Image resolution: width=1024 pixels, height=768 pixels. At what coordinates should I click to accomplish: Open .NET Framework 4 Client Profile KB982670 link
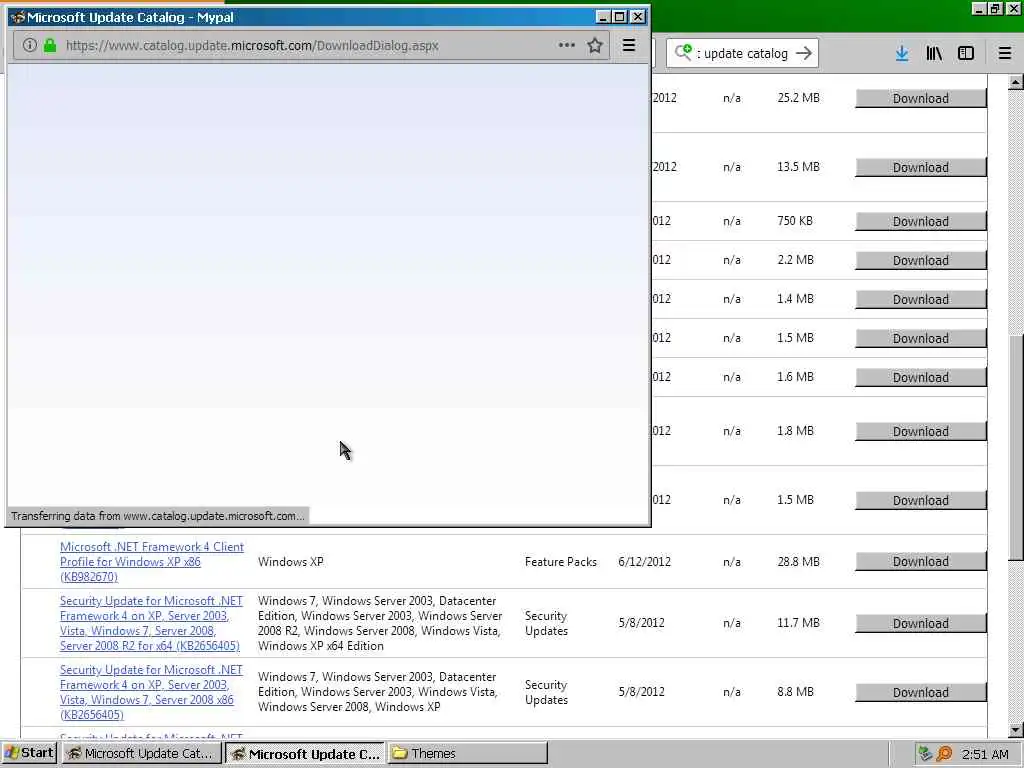click(x=152, y=562)
